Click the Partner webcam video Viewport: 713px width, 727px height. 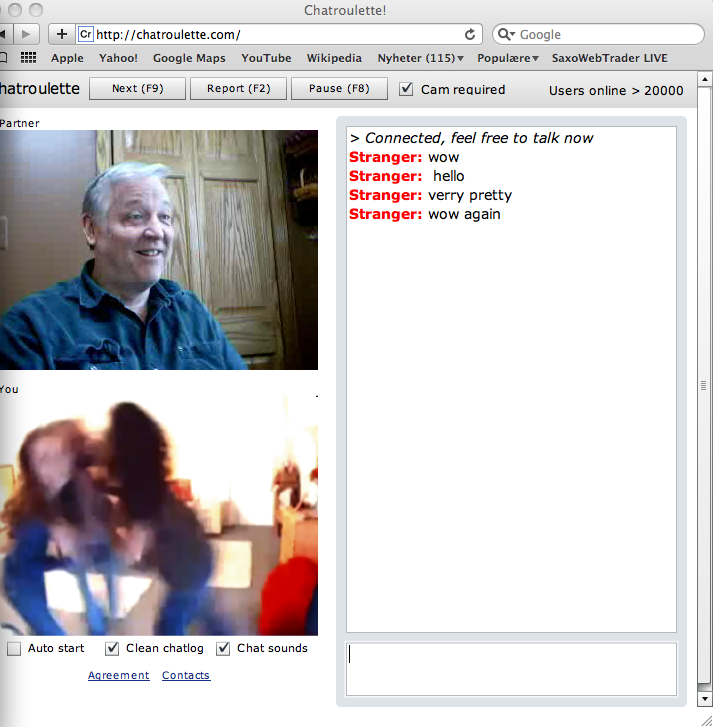pyautogui.click(x=159, y=250)
